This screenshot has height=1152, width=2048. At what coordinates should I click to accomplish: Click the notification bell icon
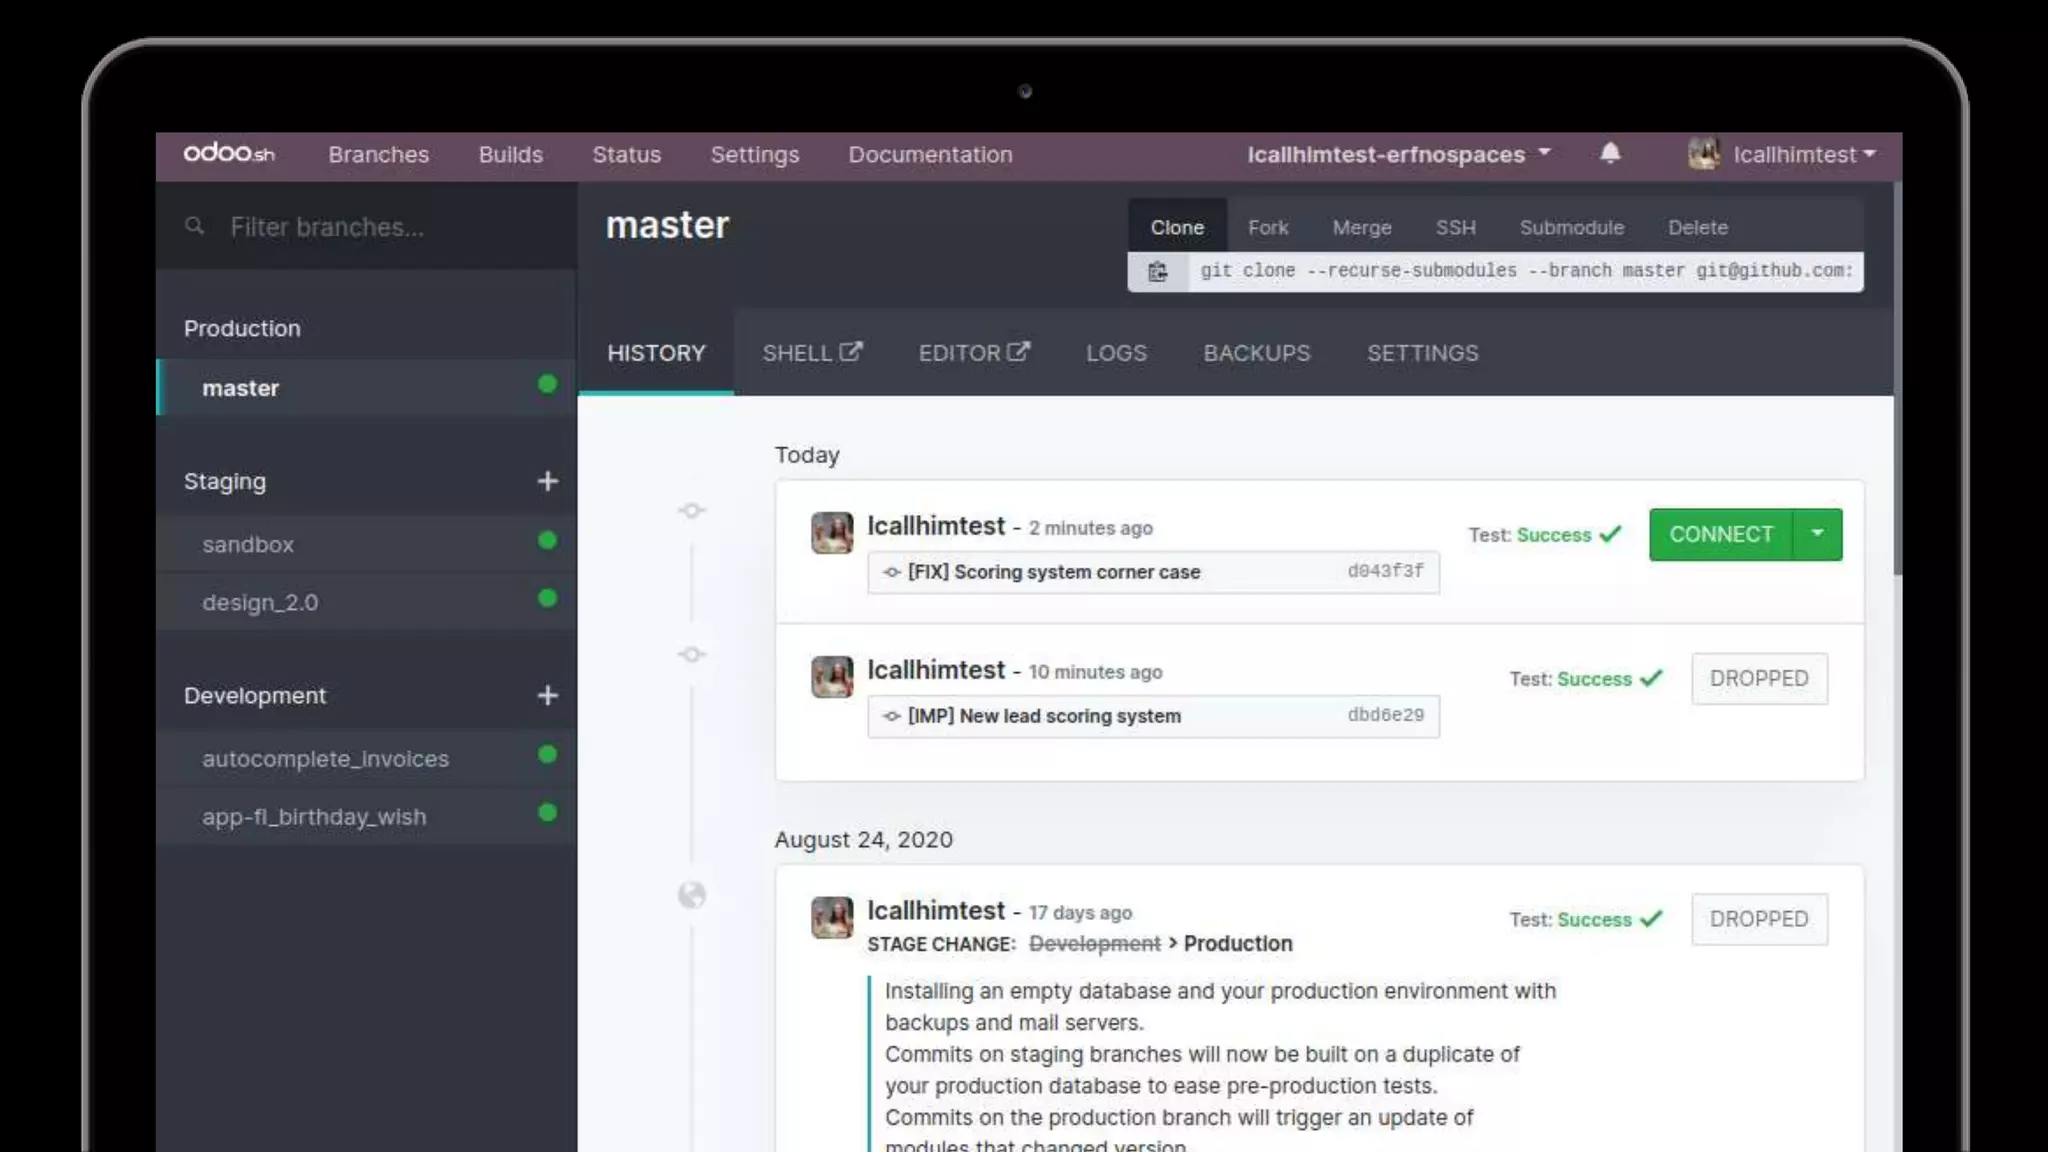click(x=1609, y=154)
